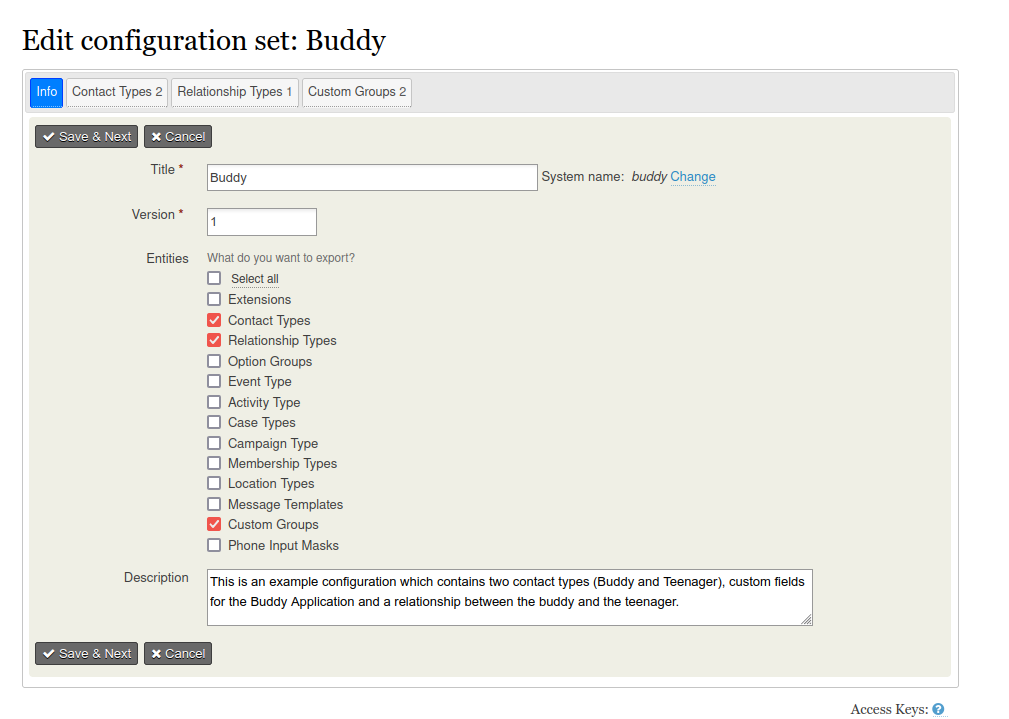1009x719 pixels.
Task: Switch to the Info tab
Action: click(x=46, y=92)
